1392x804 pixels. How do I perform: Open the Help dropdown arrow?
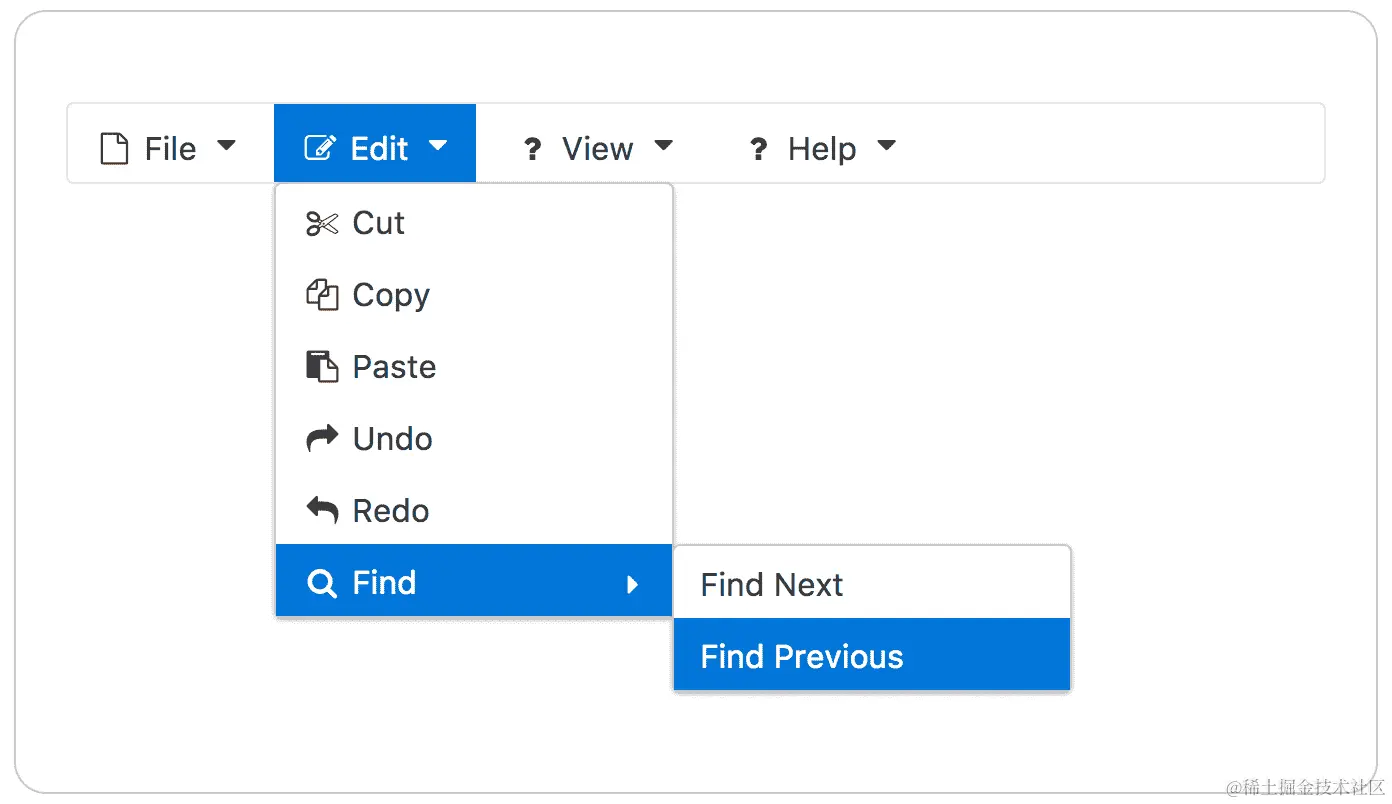(x=886, y=146)
